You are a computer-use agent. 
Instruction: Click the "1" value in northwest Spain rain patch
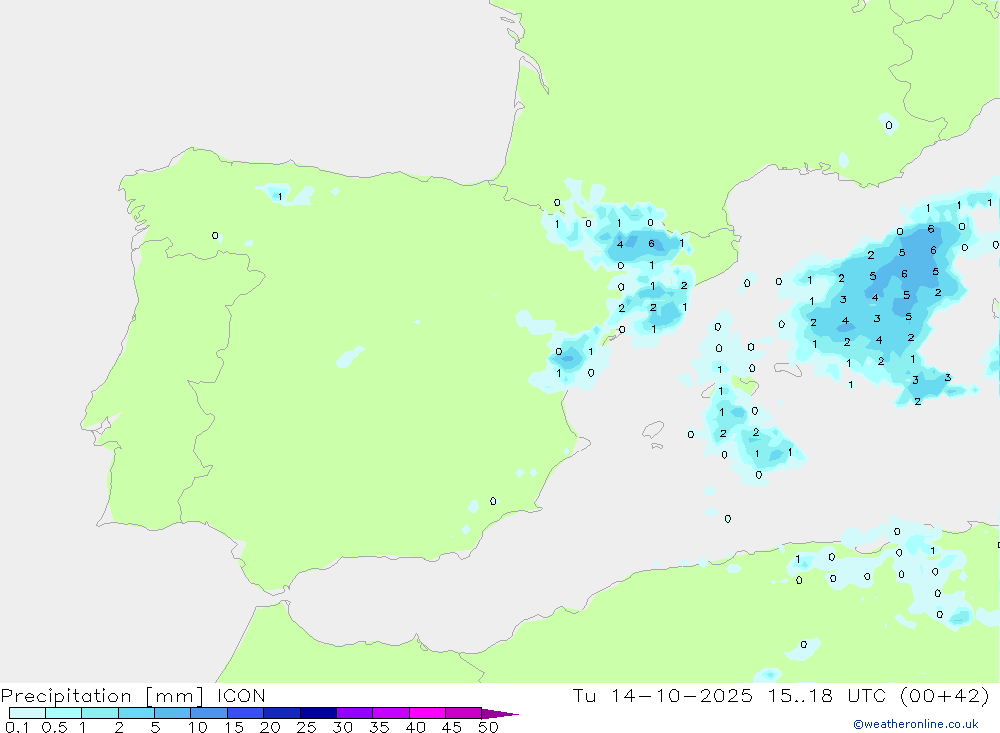pyautogui.click(x=280, y=196)
